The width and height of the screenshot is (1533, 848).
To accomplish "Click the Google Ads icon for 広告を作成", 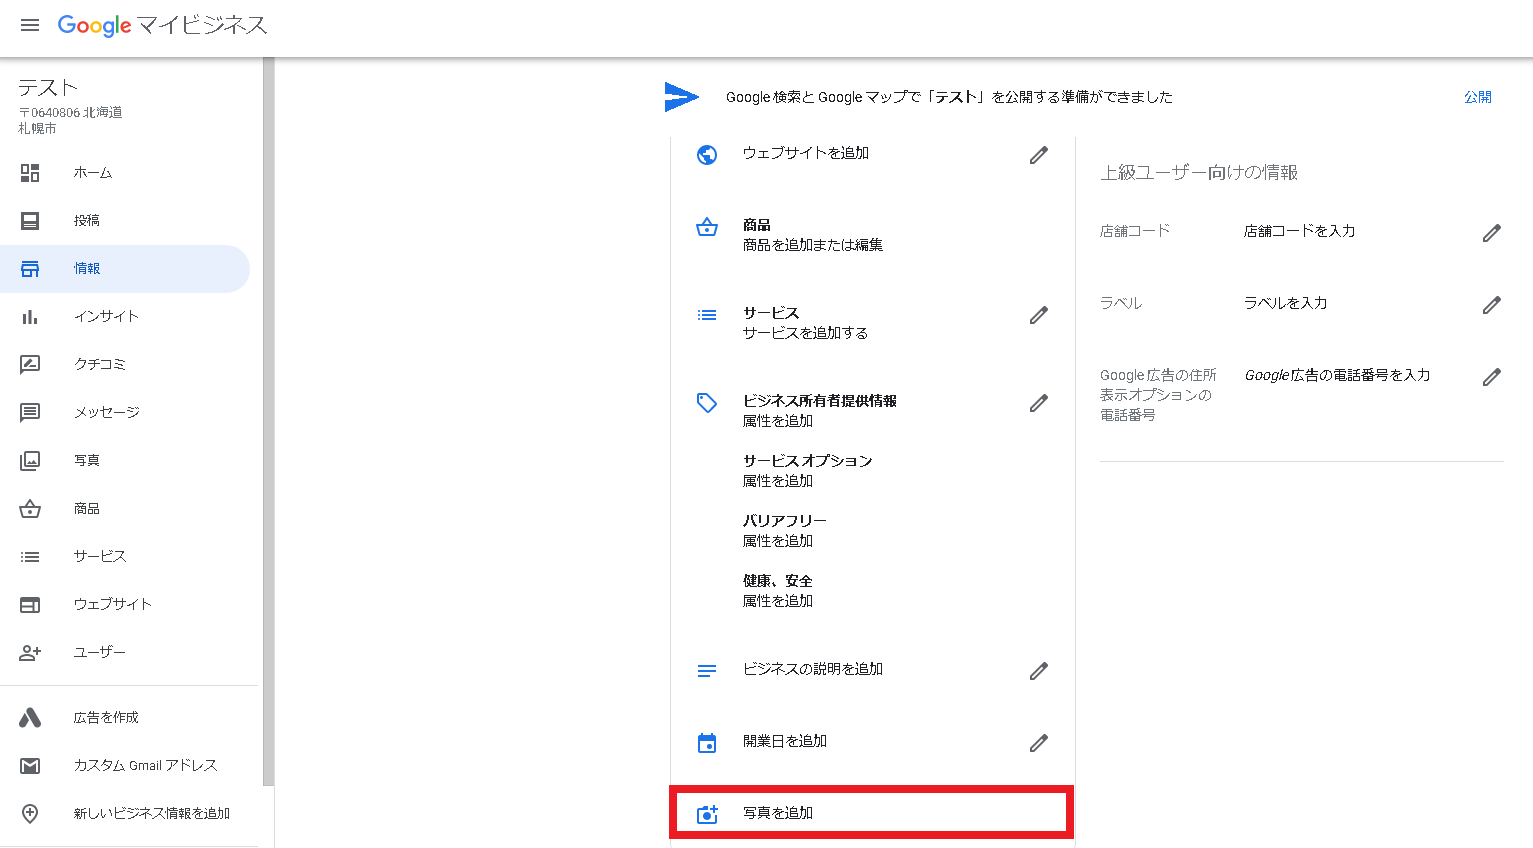I will click(x=30, y=718).
